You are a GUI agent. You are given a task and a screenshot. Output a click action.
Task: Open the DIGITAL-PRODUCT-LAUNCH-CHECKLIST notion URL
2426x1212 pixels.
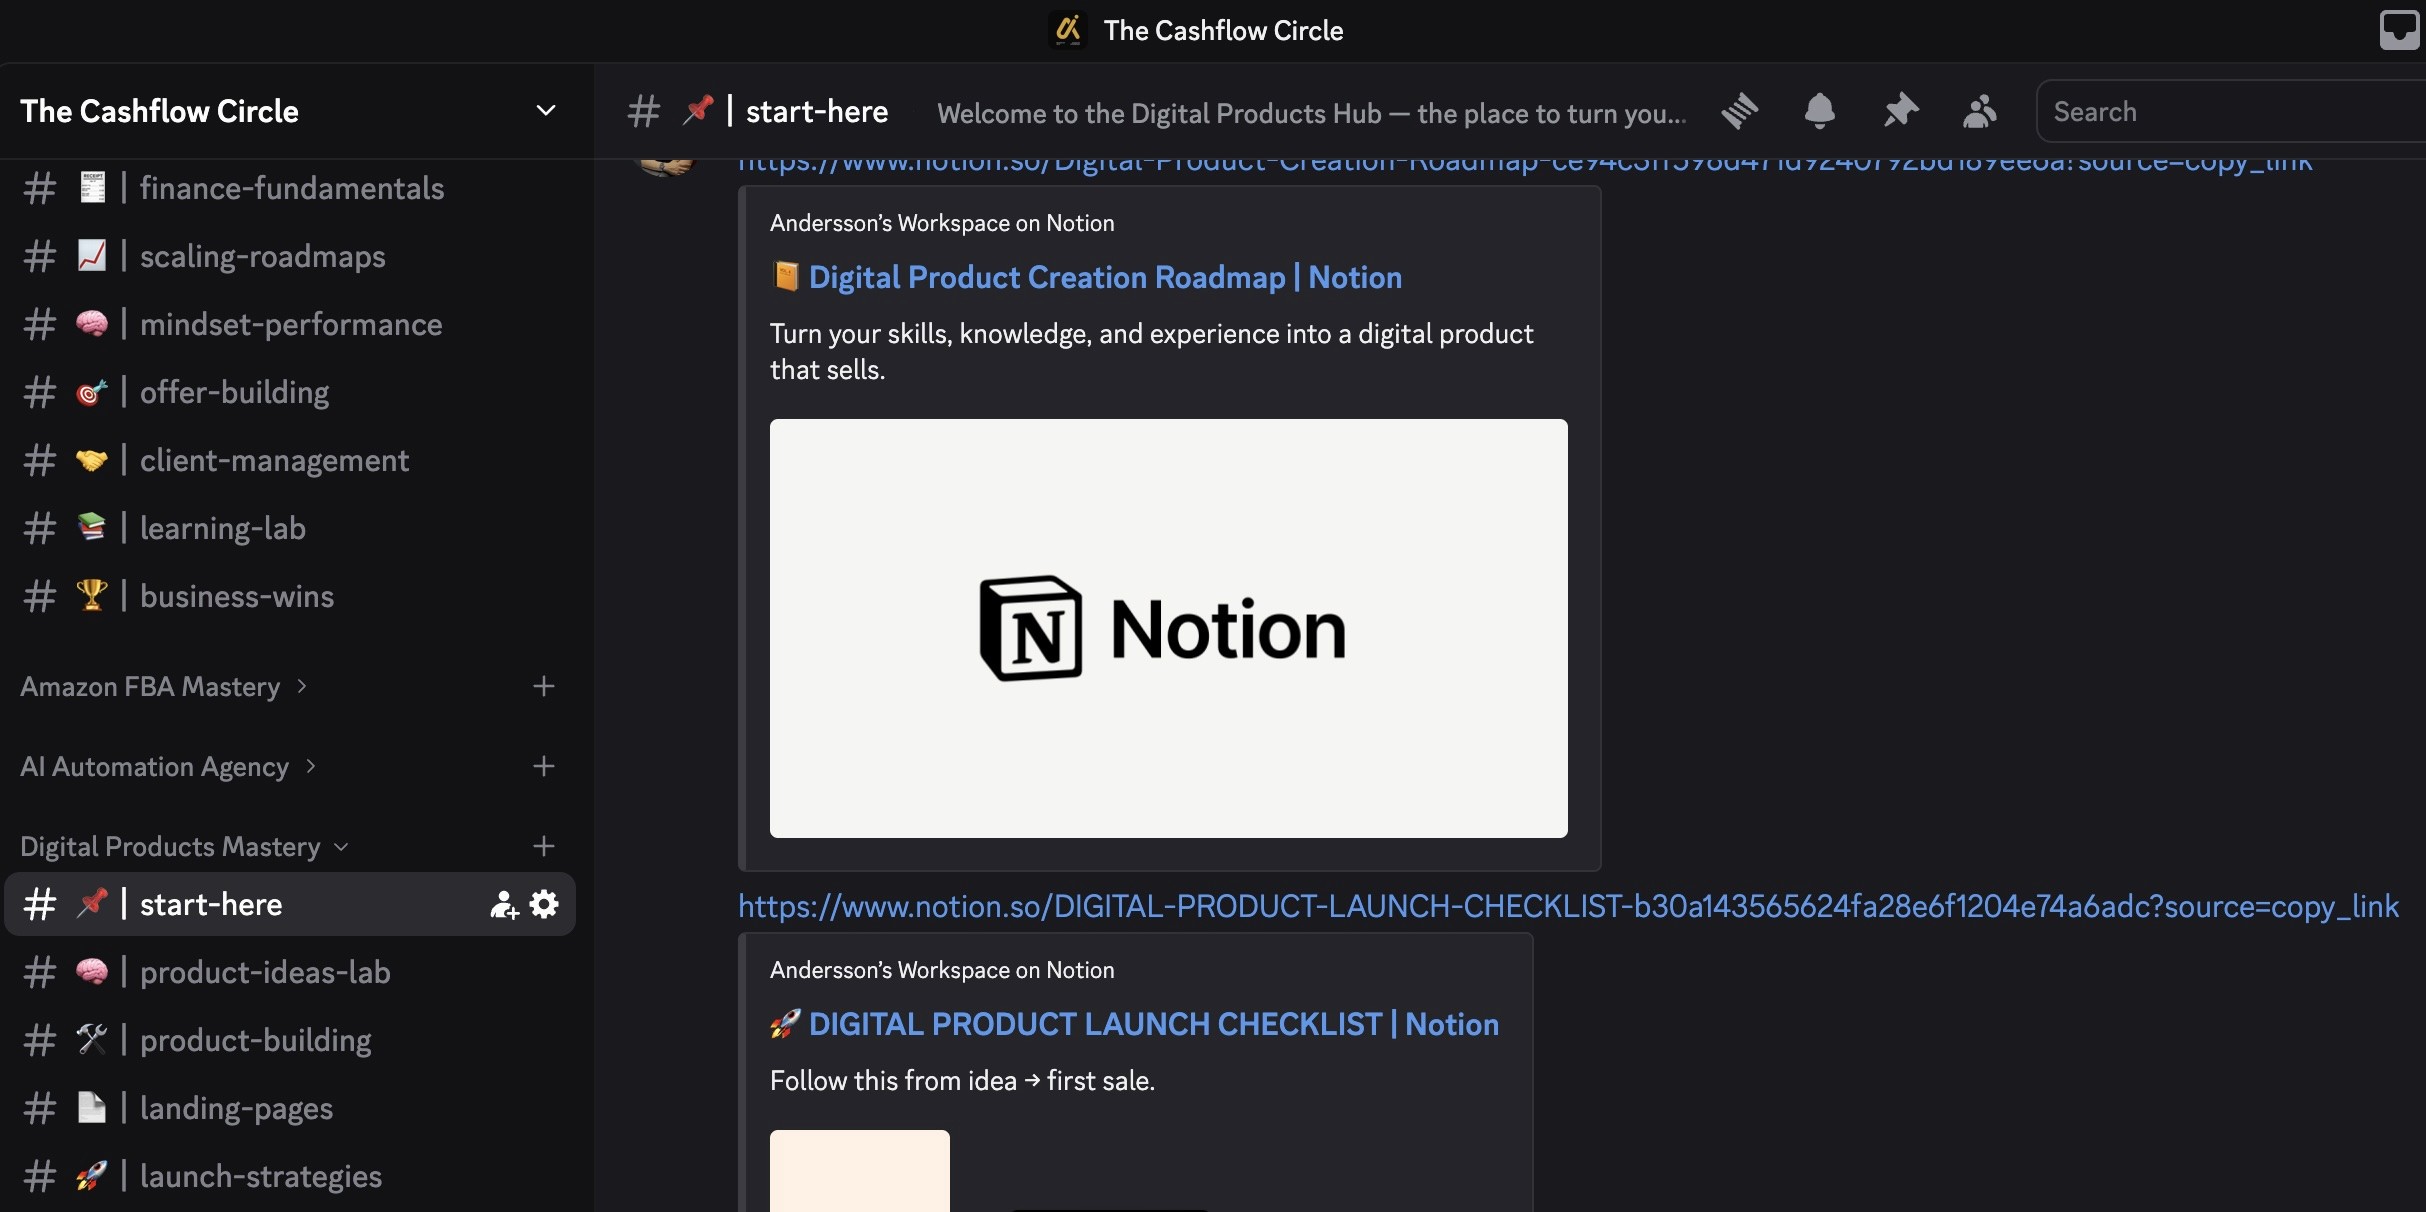click(1567, 906)
